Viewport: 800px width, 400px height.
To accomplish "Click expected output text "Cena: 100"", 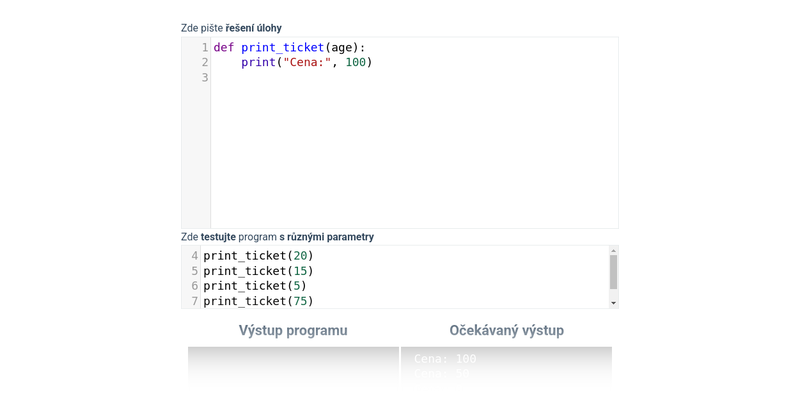I will click(445, 359).
